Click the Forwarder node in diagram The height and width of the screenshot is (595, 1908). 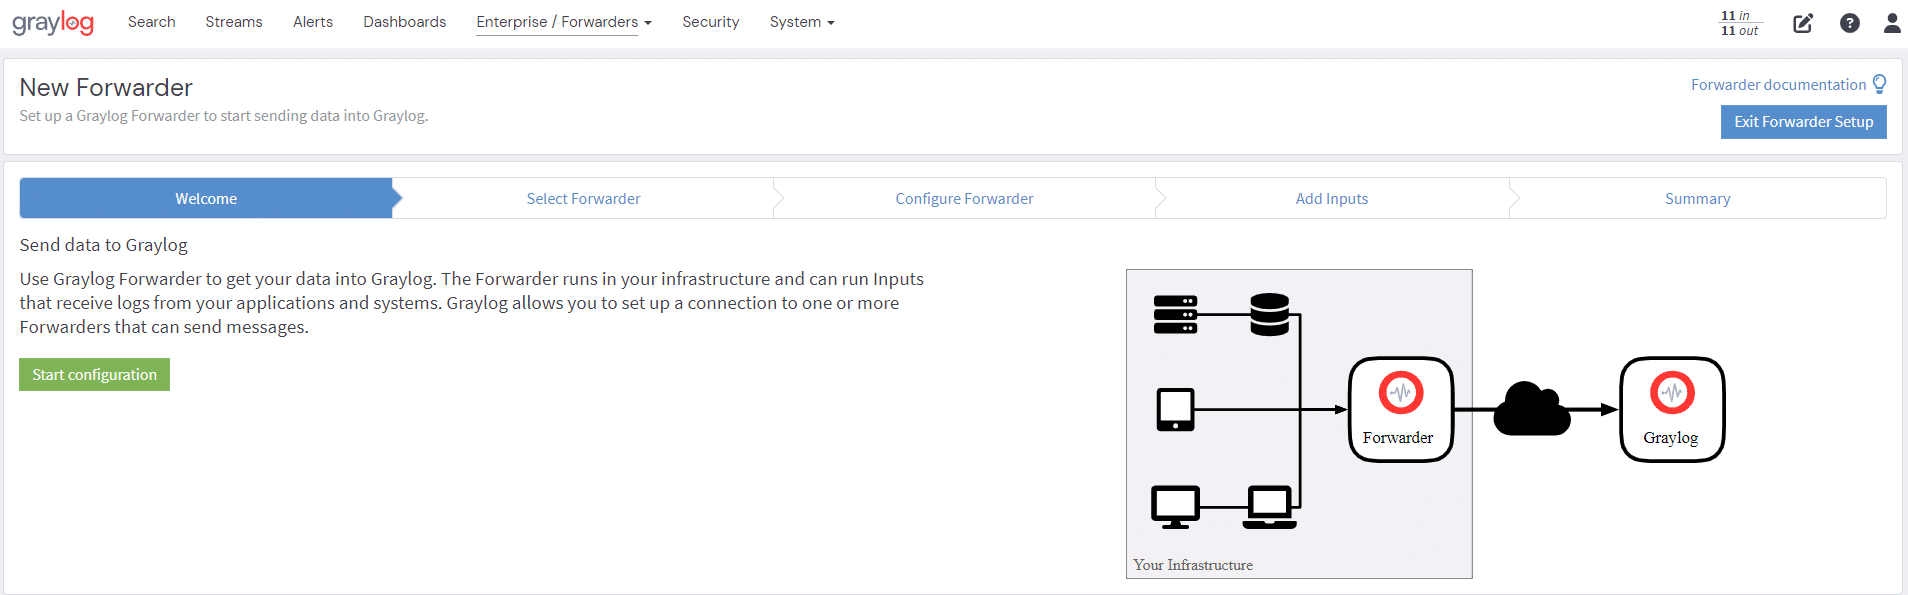[1400, 410]
